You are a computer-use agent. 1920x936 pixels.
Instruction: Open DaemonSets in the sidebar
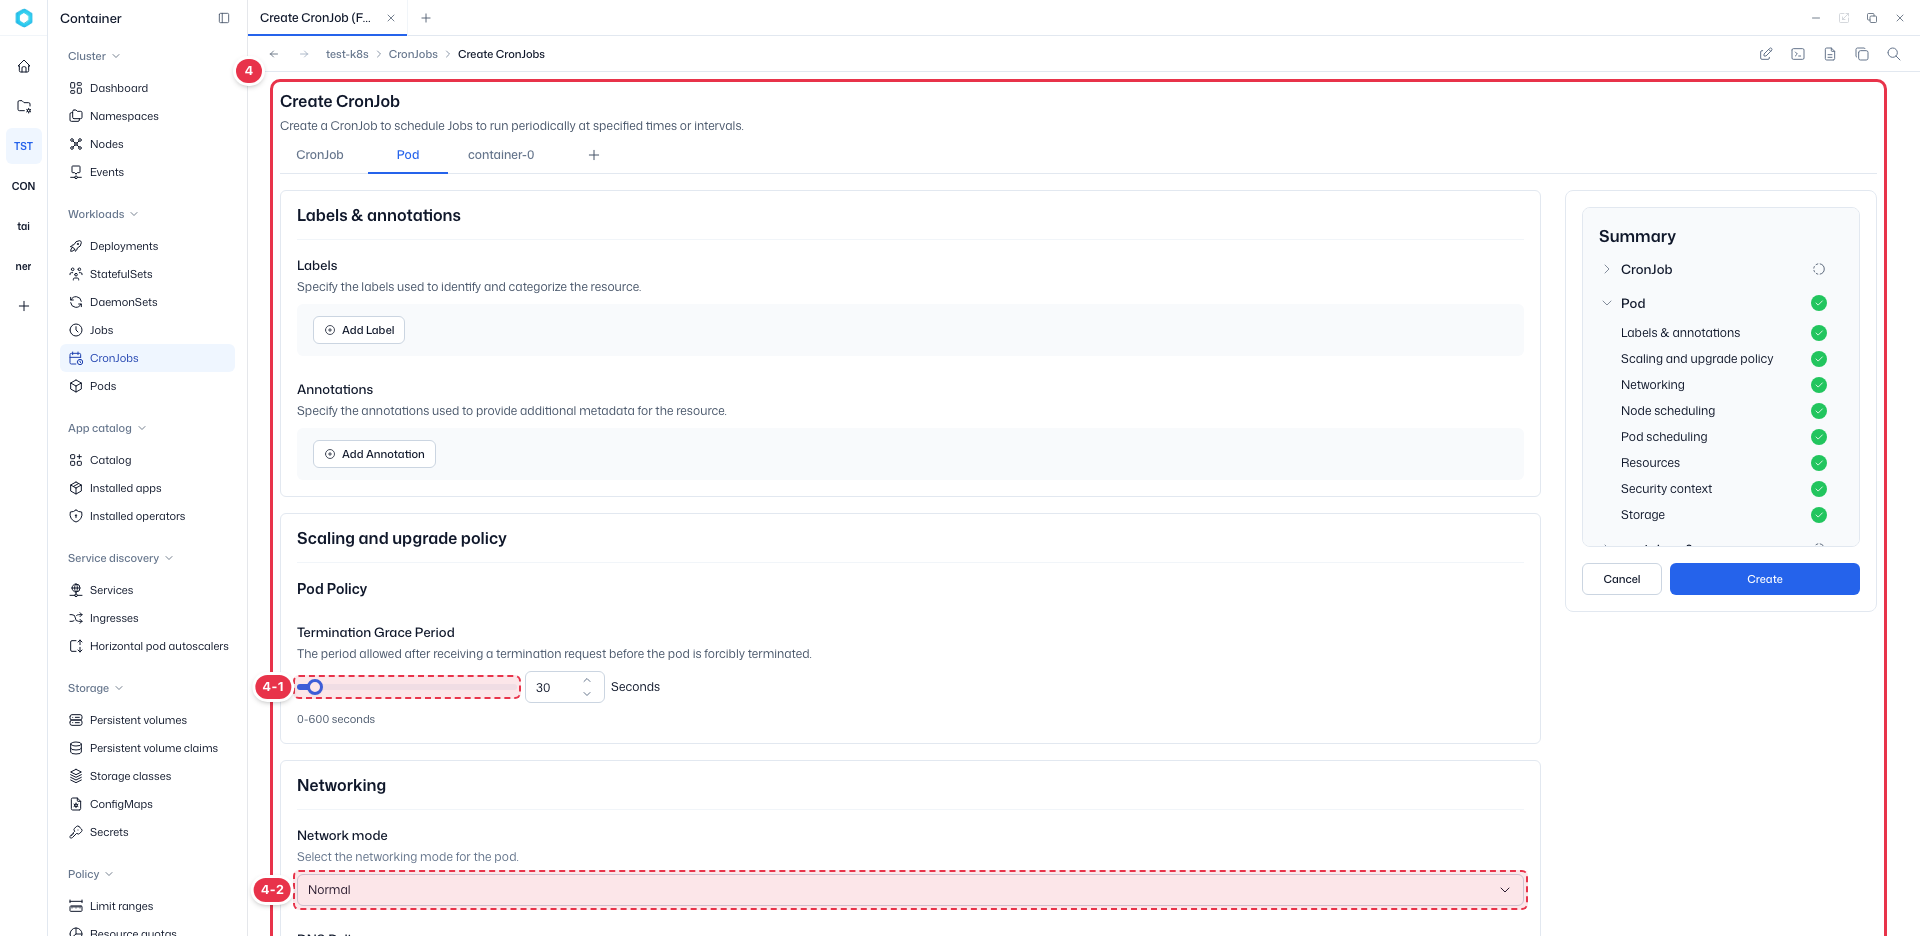coord(148,302)
